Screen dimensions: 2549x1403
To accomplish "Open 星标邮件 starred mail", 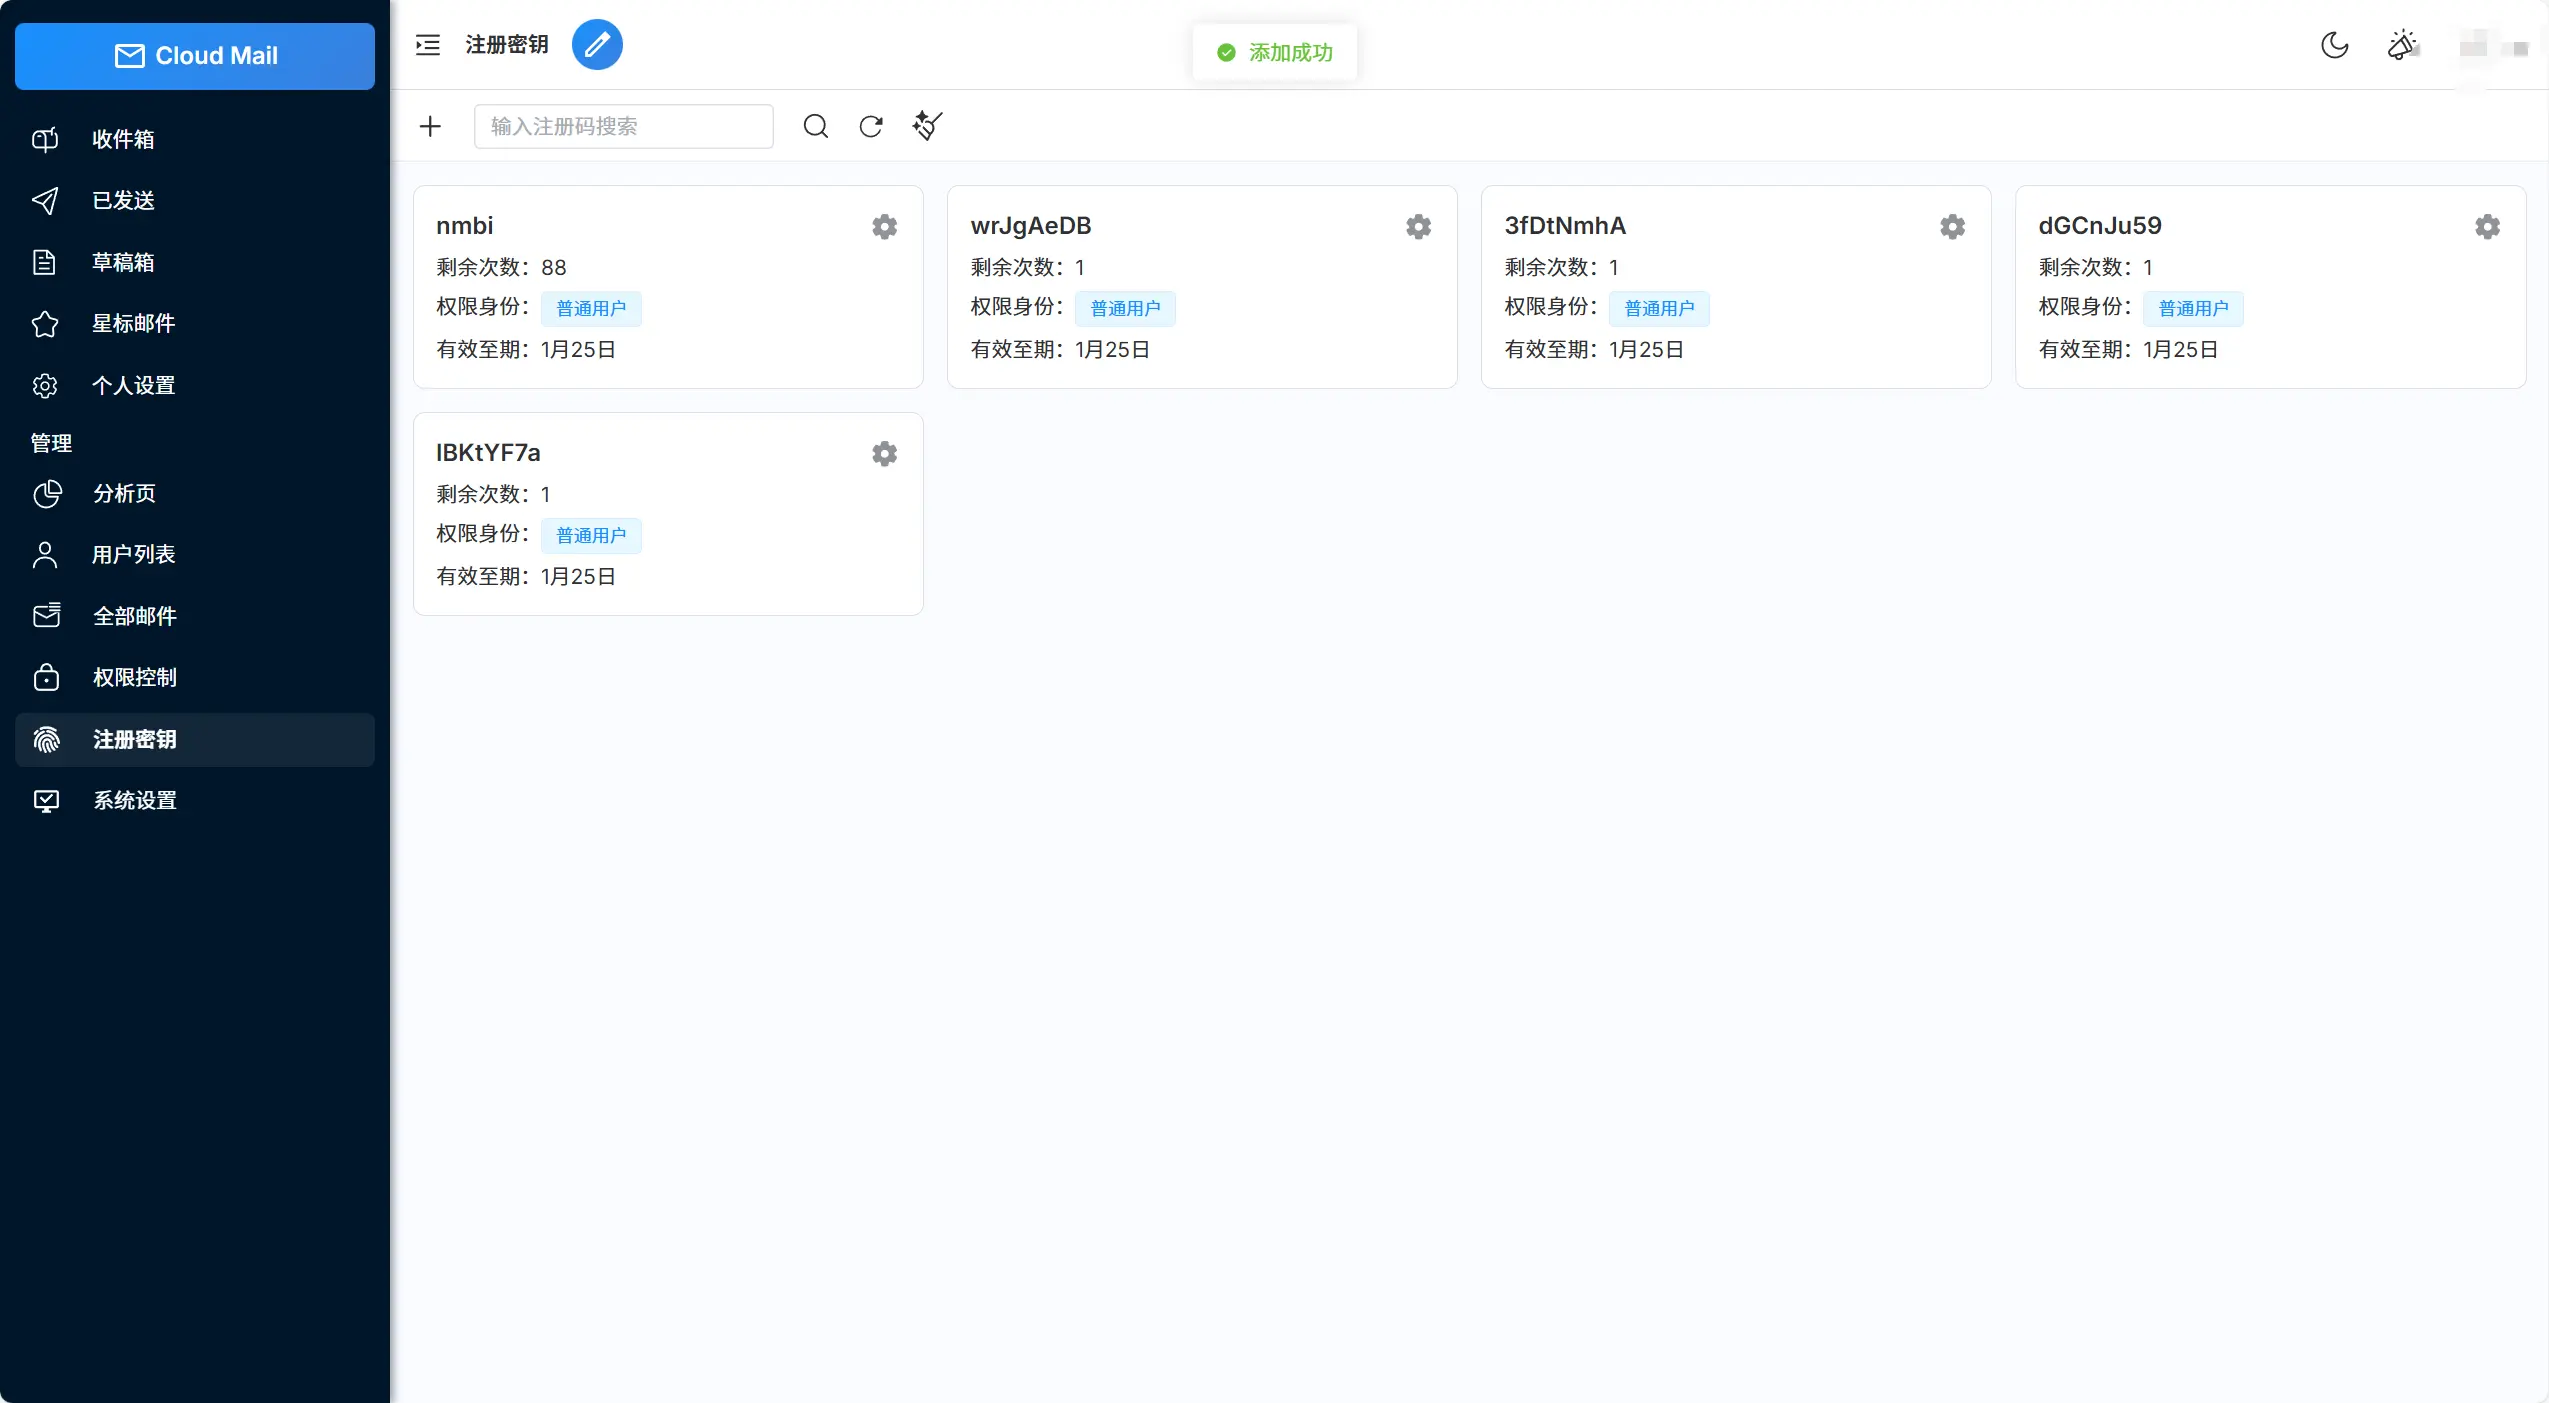I will click(x=195, y=324).
